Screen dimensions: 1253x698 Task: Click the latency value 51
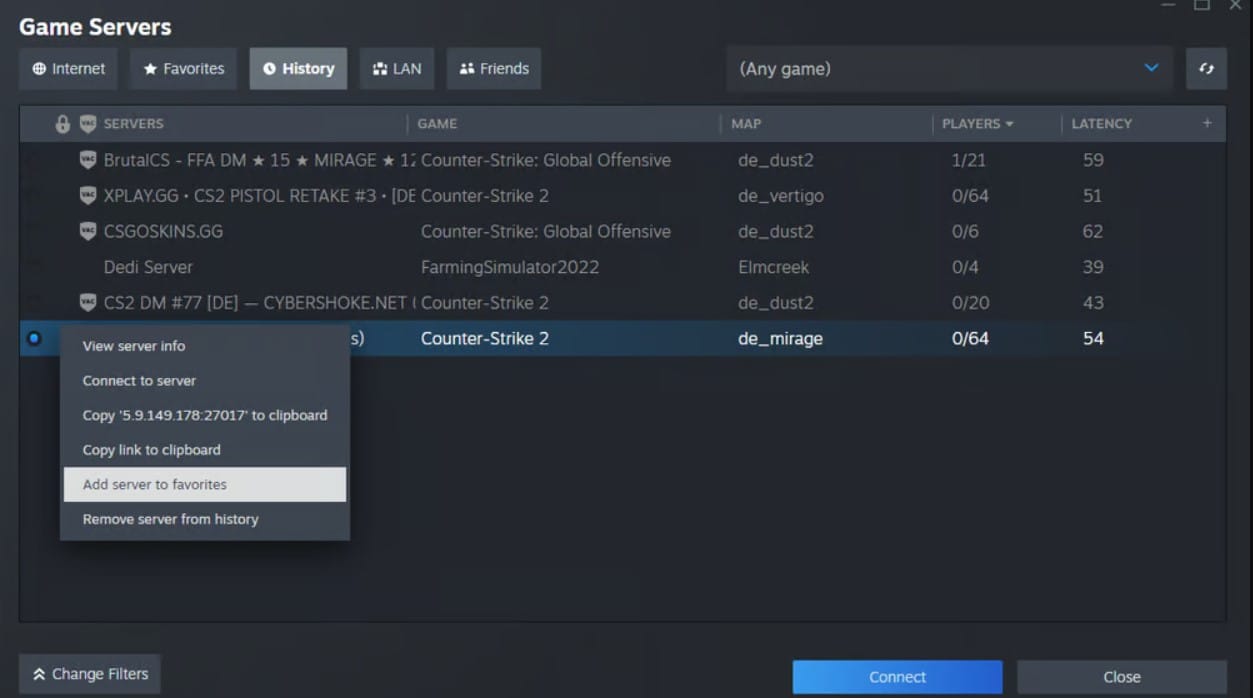pos(1092,195)
